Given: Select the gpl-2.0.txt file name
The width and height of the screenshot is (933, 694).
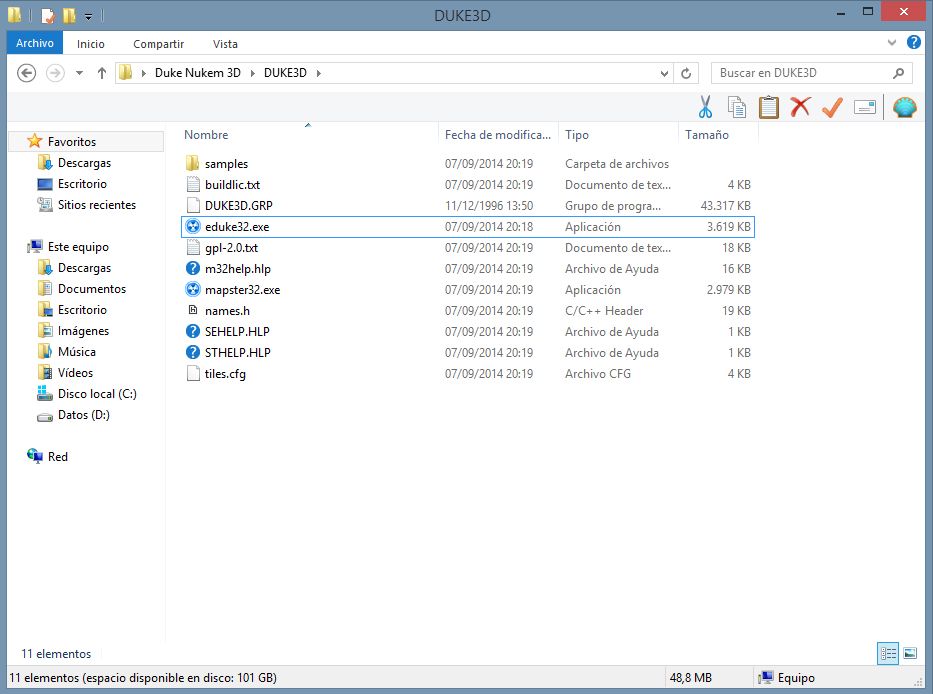Looking at the screenshot, I should (x=231, y=248).
